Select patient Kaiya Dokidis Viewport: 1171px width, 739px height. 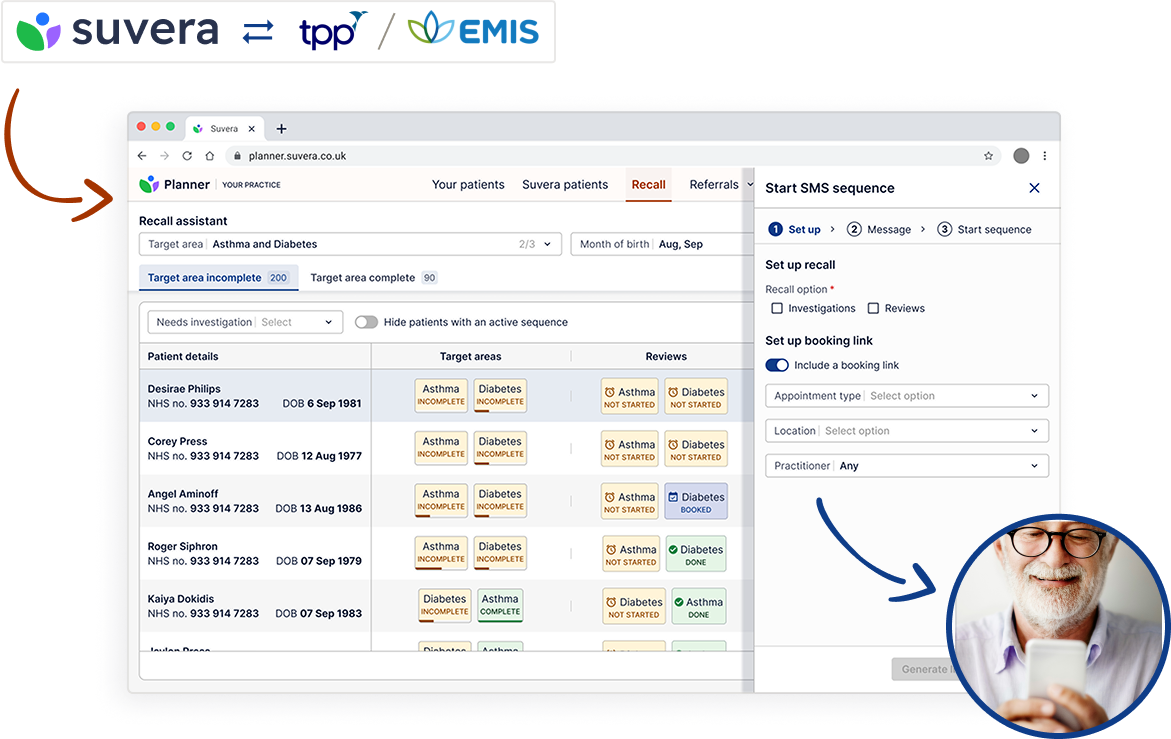tap(255, 605)
